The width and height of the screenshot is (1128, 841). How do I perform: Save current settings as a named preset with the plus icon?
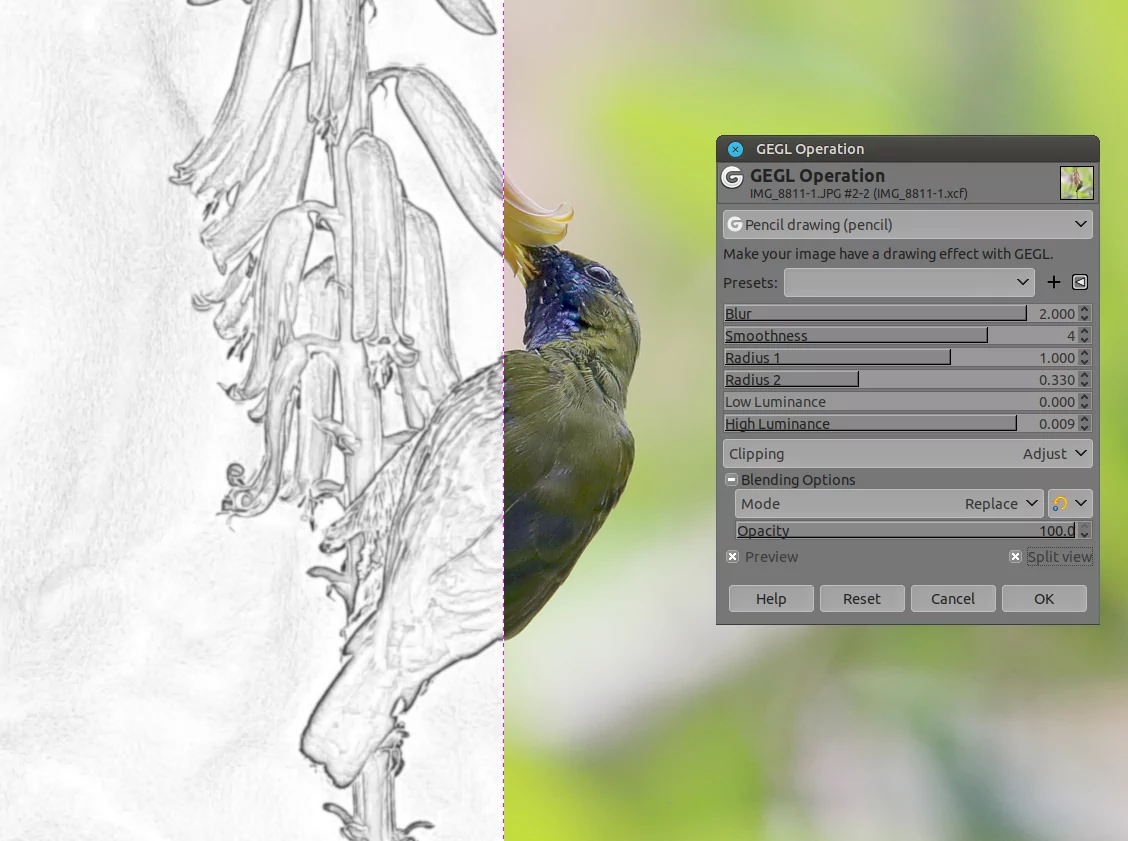pos(1053,282)
